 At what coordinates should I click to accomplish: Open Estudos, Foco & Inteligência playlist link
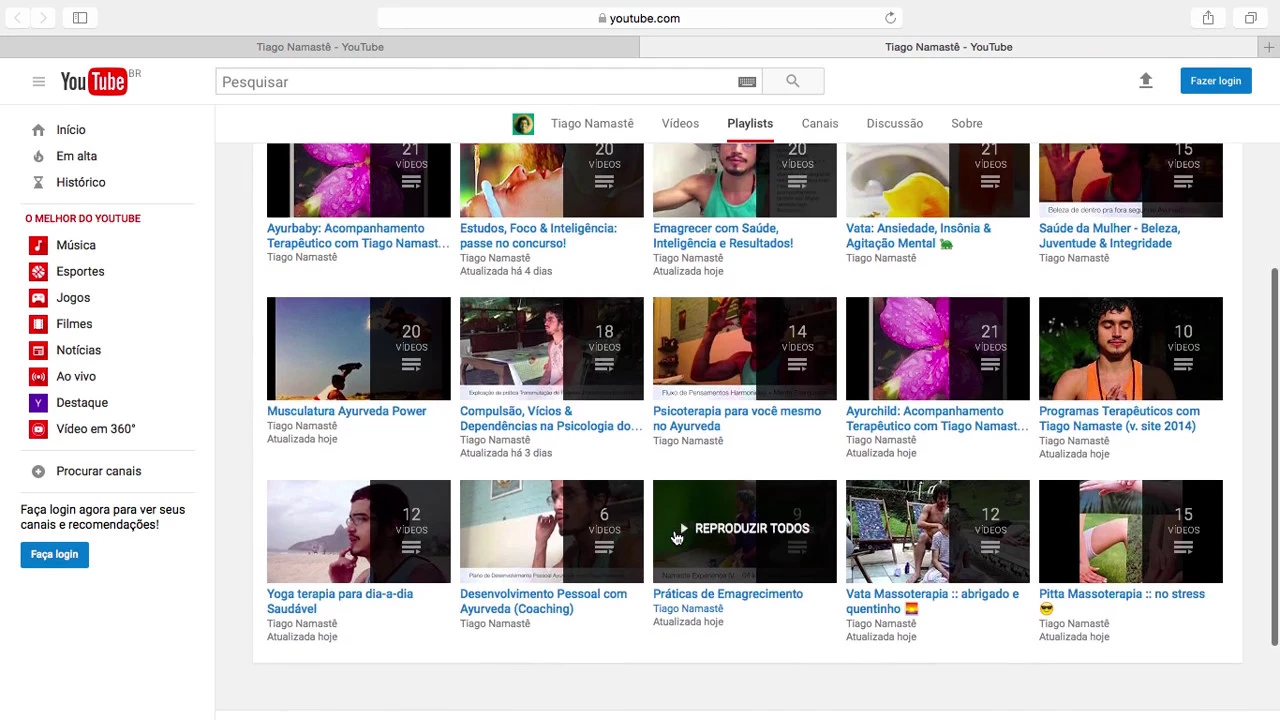pyautogui.click(x=538, y=235)
